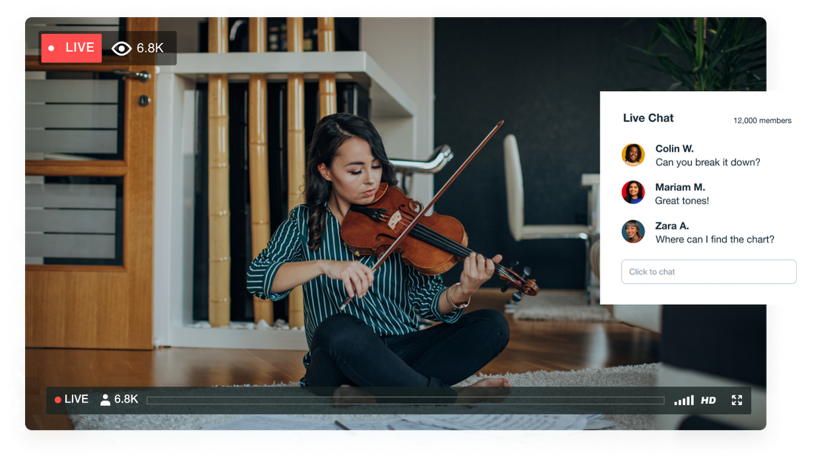Click the eye viewers icon
The width and height of the screenshot is (816, 460).
tap(121, 48)
